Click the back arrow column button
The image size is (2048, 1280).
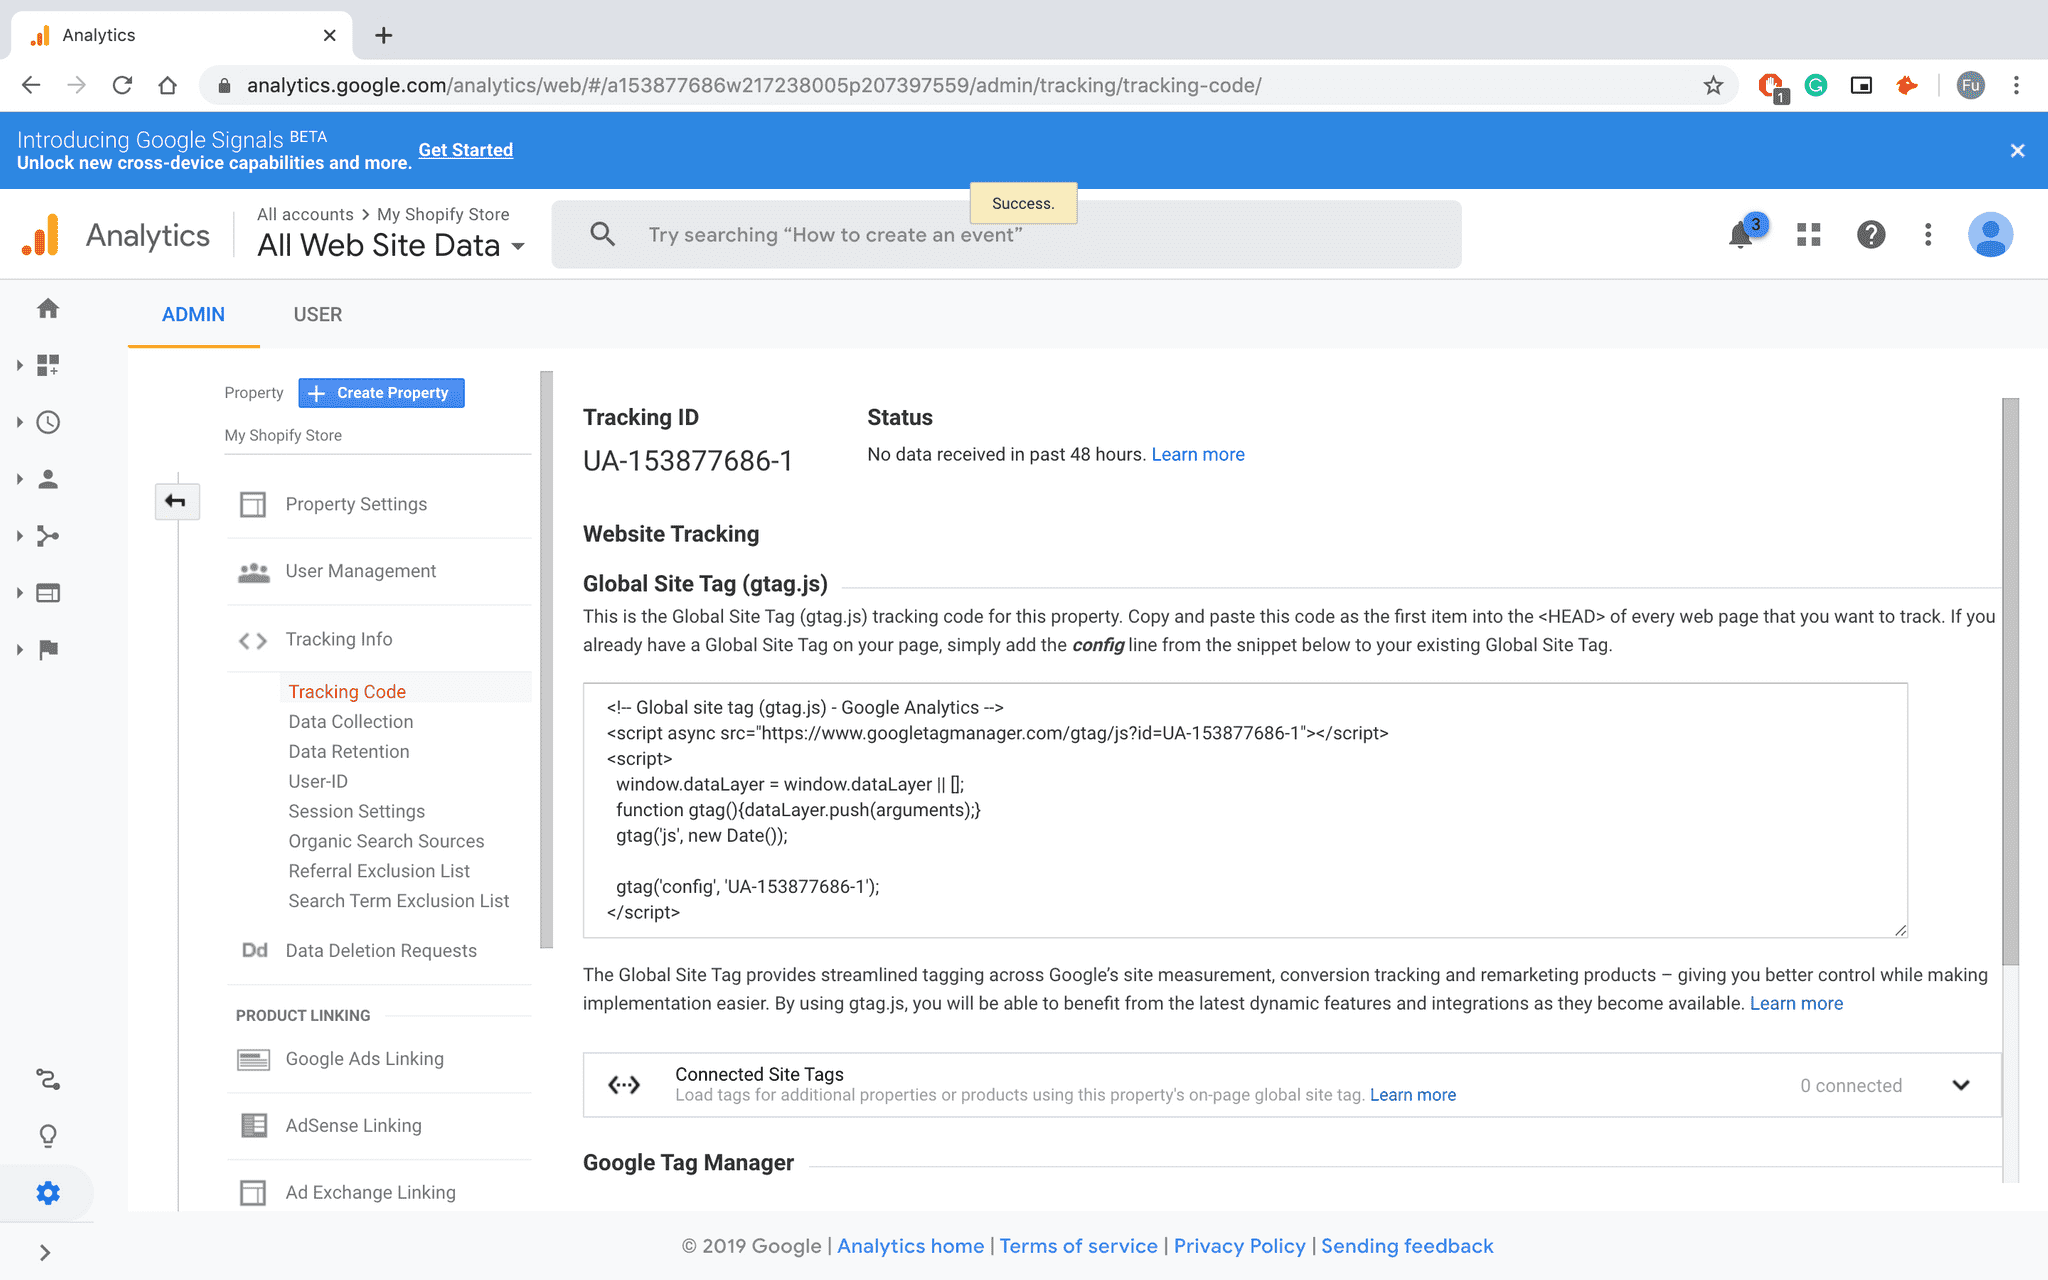point(176,501)
